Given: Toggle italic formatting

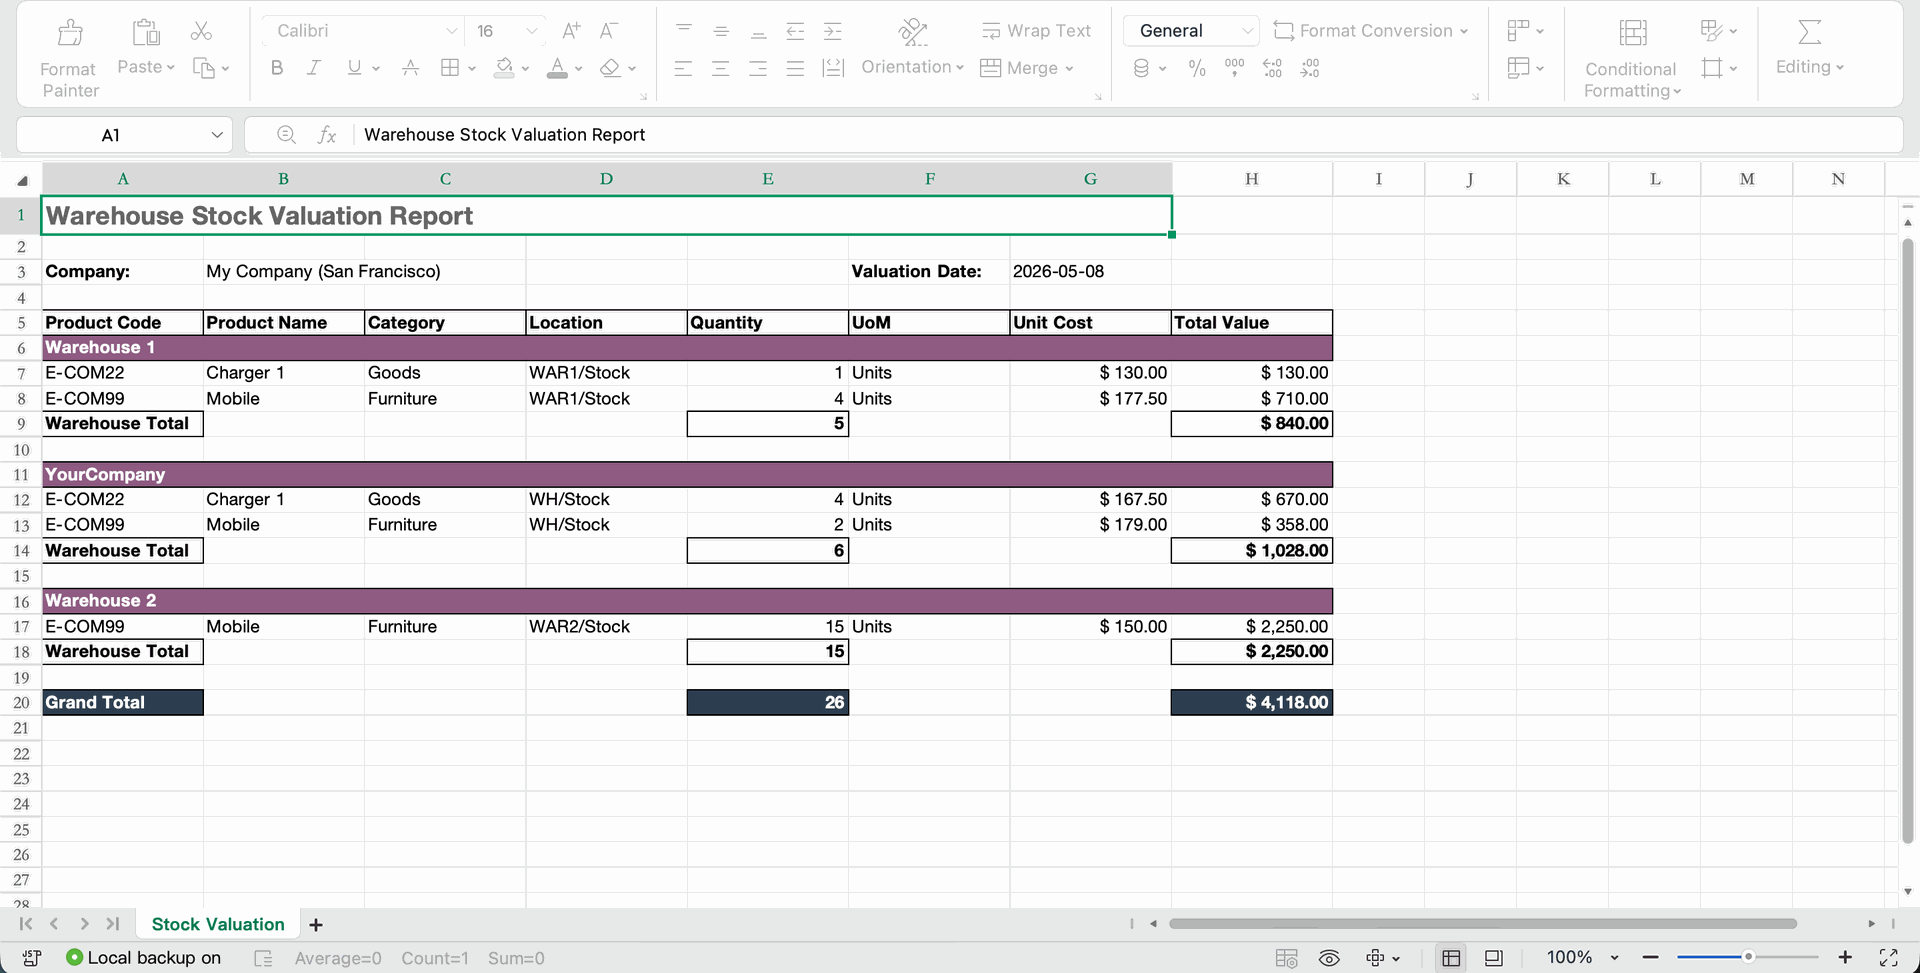Looking at the screenshot, I should [x=314, y=68].
